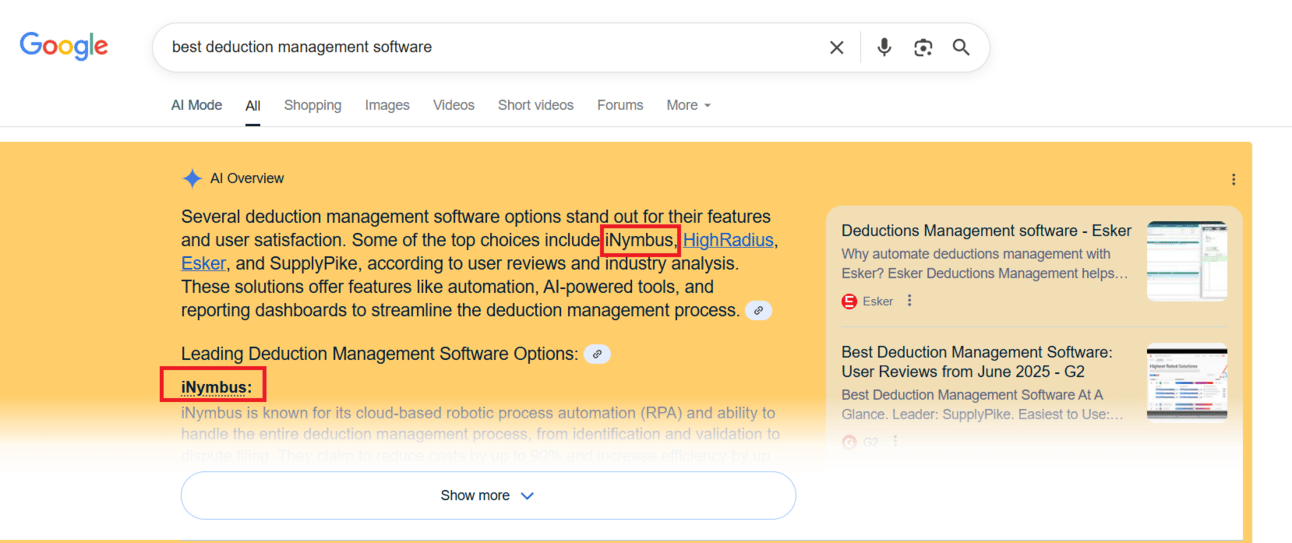Go to the Videos tab
Screen dimensions: 1292x543
[454, 105]
